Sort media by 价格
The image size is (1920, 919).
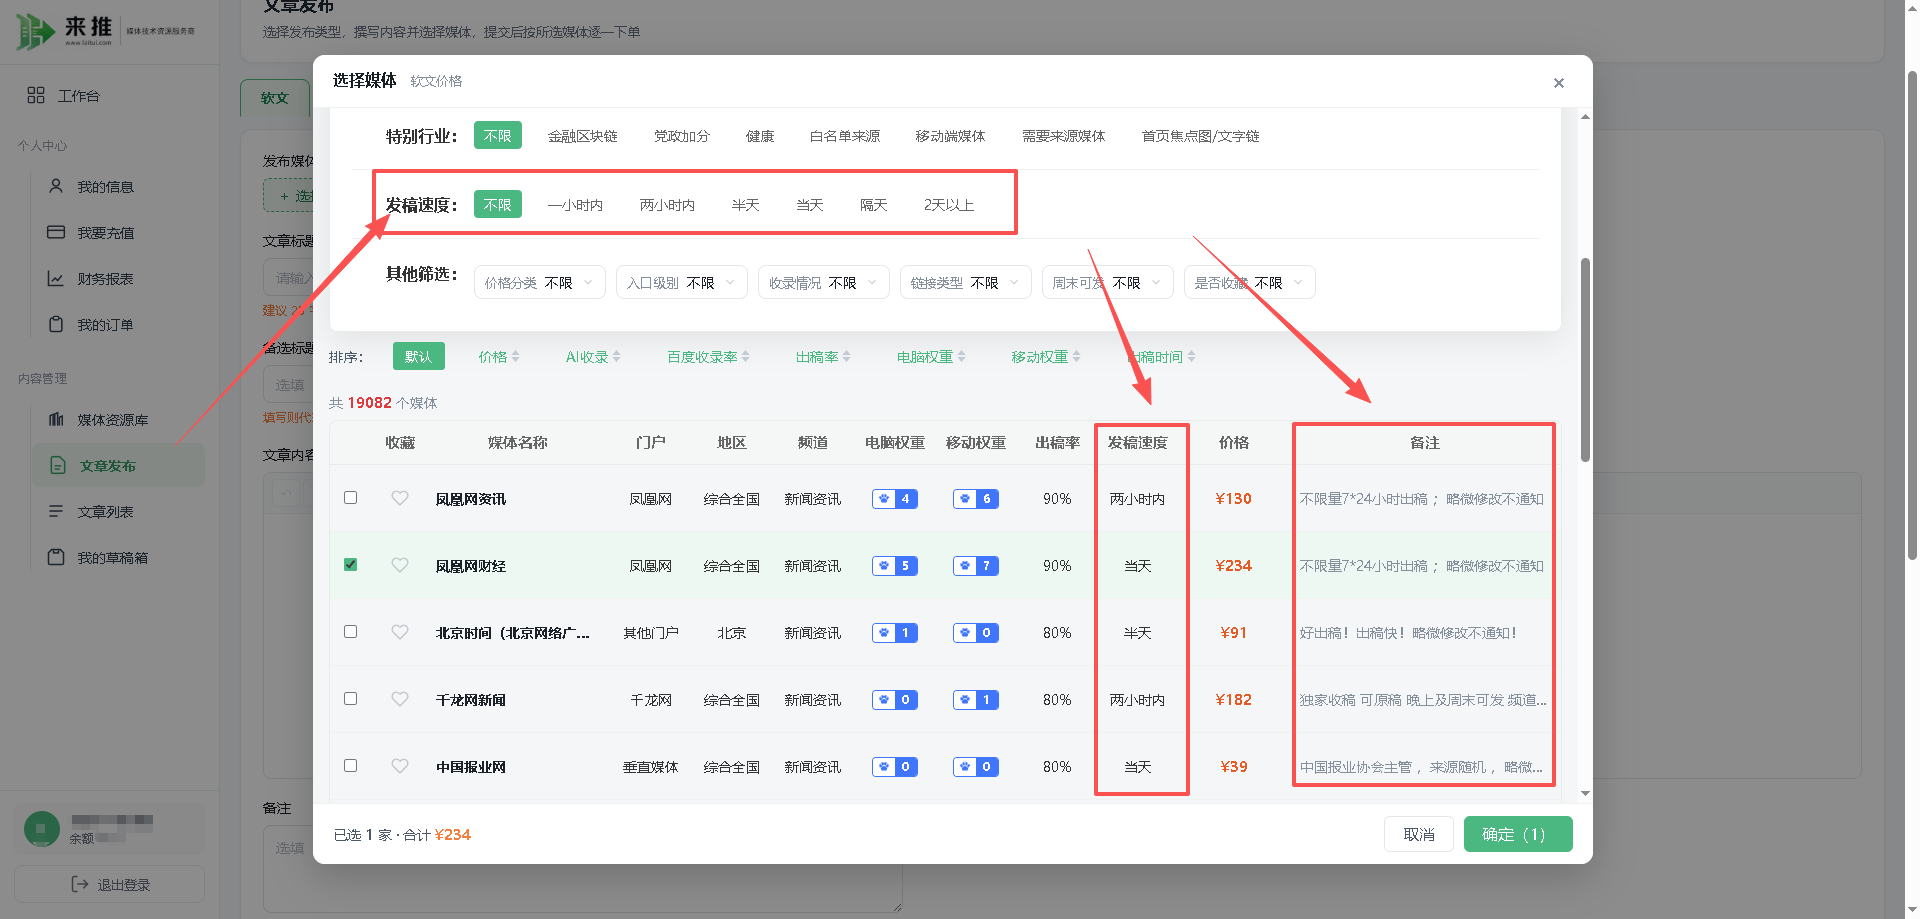[x=498, y=357]
